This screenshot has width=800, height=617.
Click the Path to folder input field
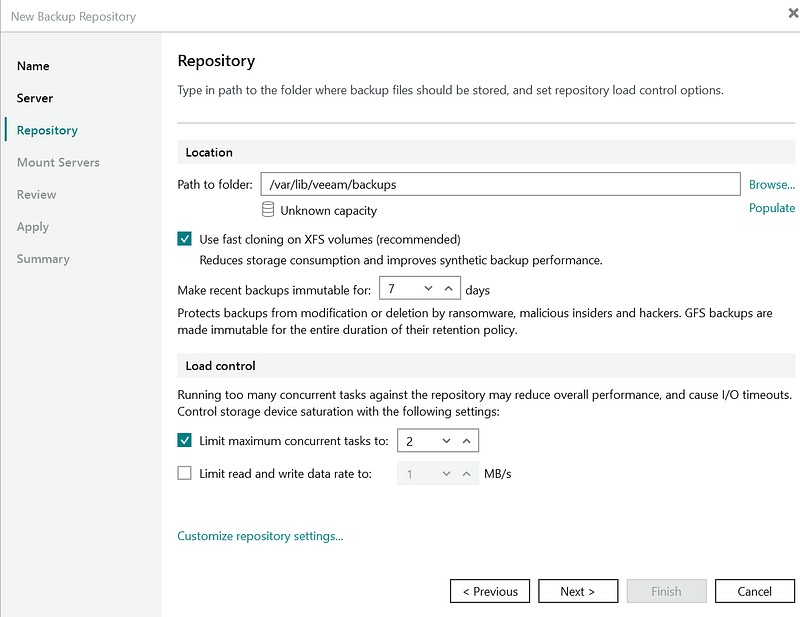(499, 184)
